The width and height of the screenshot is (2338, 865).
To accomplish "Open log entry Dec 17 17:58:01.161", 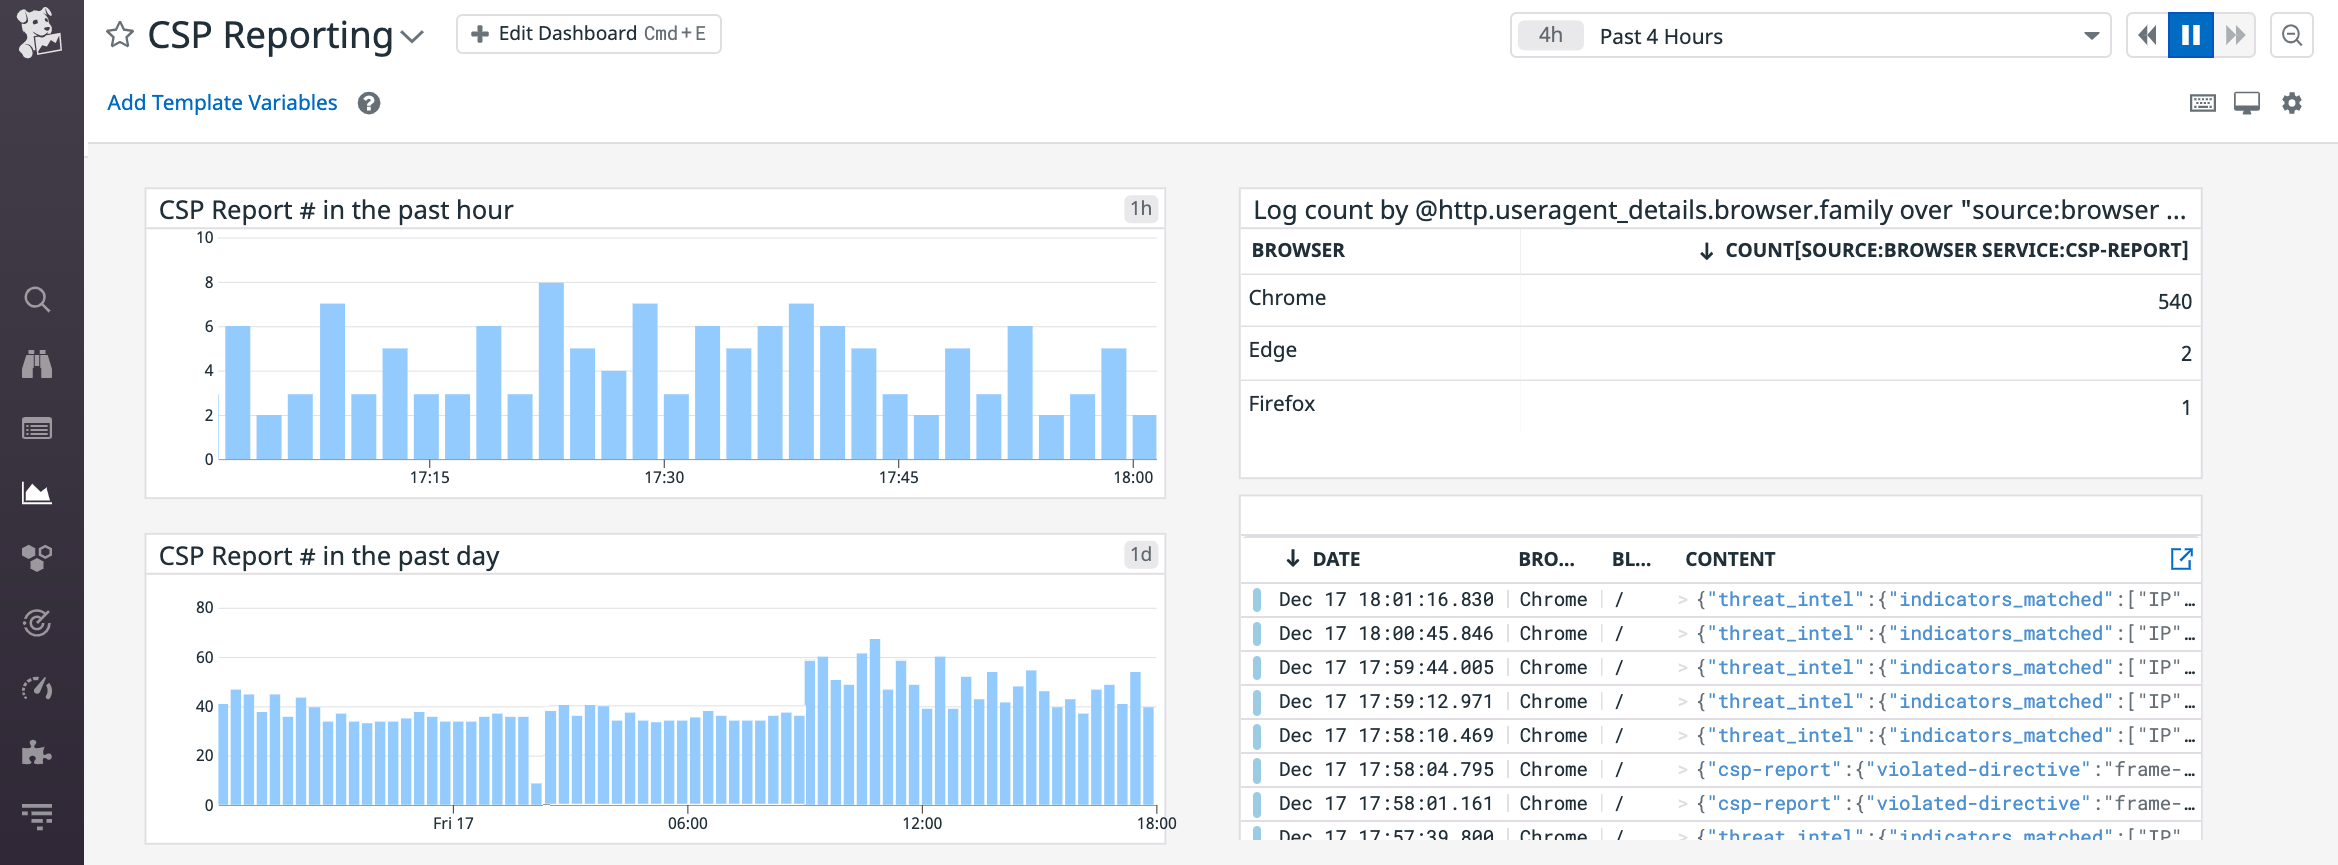I will click(1720, 804).
